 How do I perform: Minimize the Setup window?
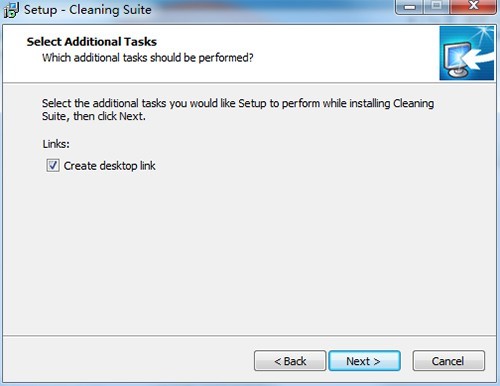tap(409, 7)
